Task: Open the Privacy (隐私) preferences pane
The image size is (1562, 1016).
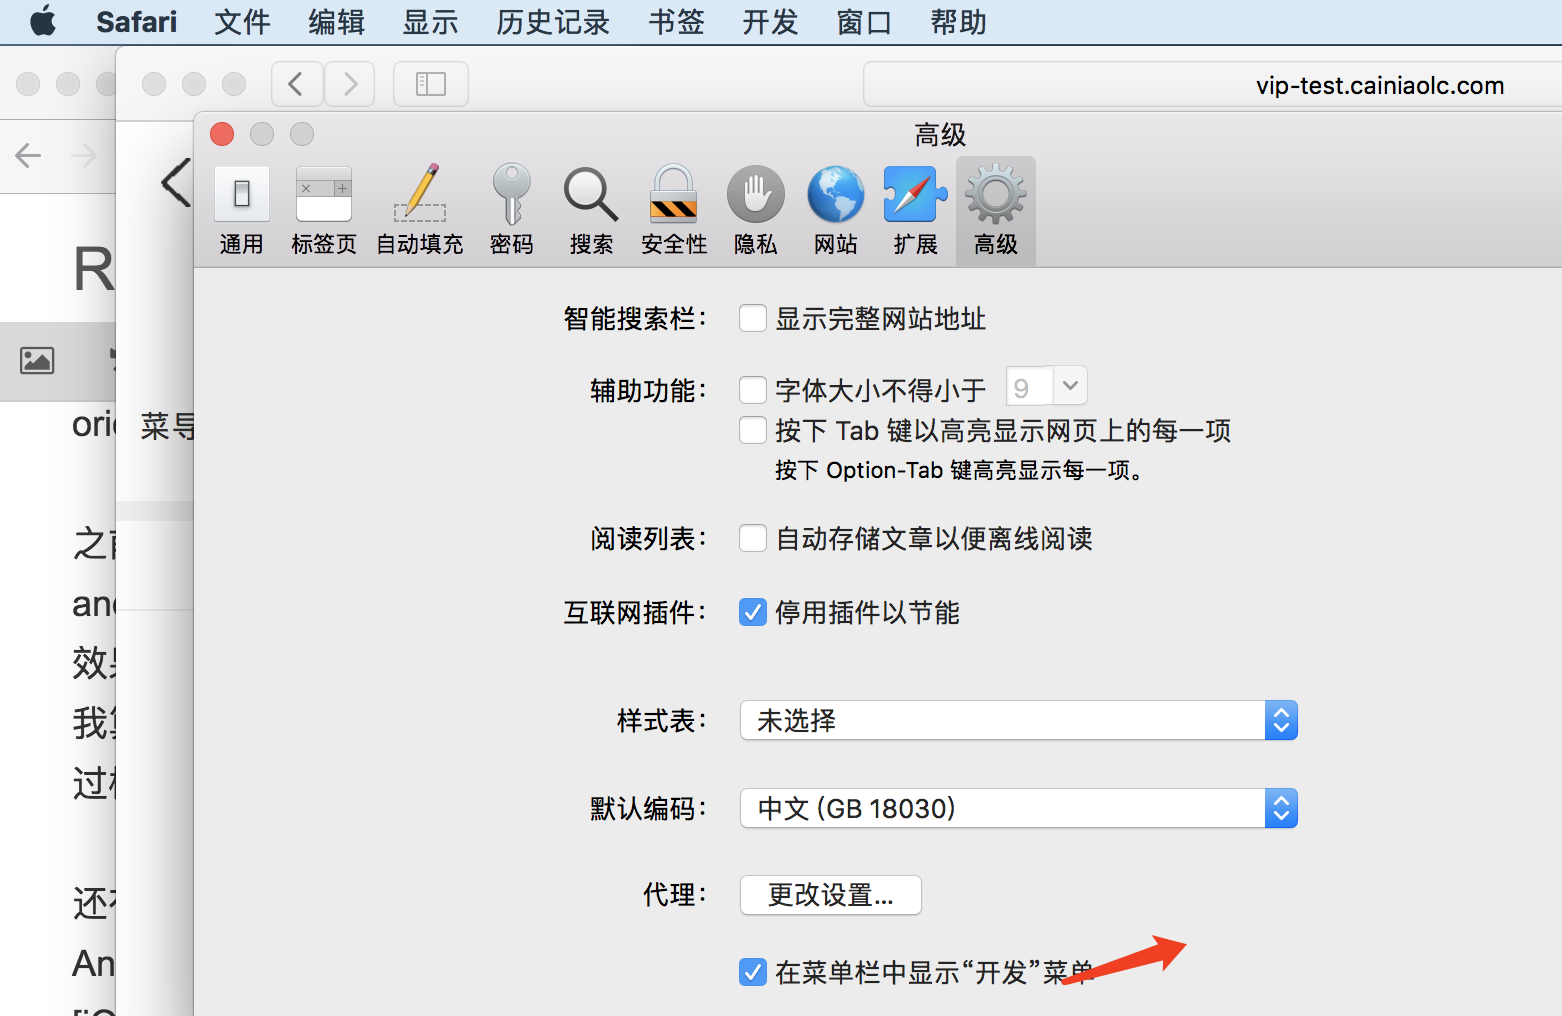Action: coord(755,211)
